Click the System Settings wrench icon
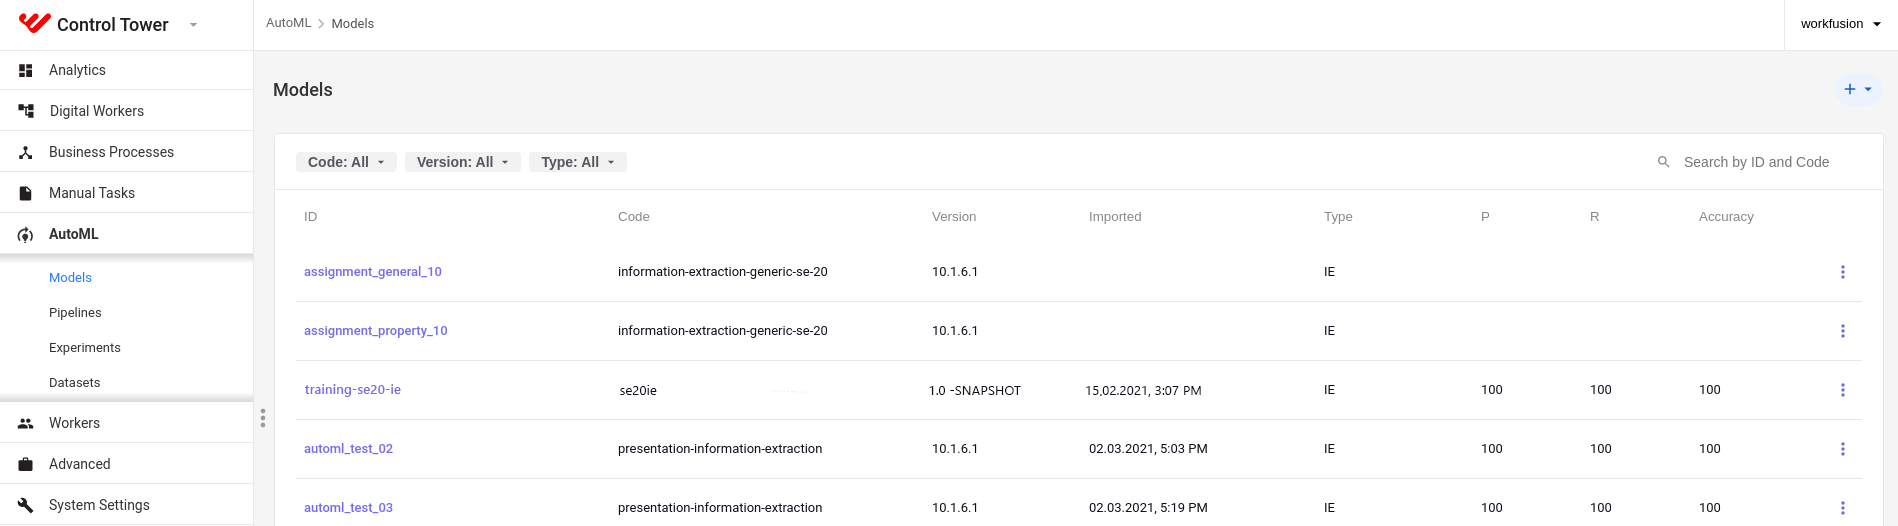The height and width of the screenshot is (526, 1898). 26,505
